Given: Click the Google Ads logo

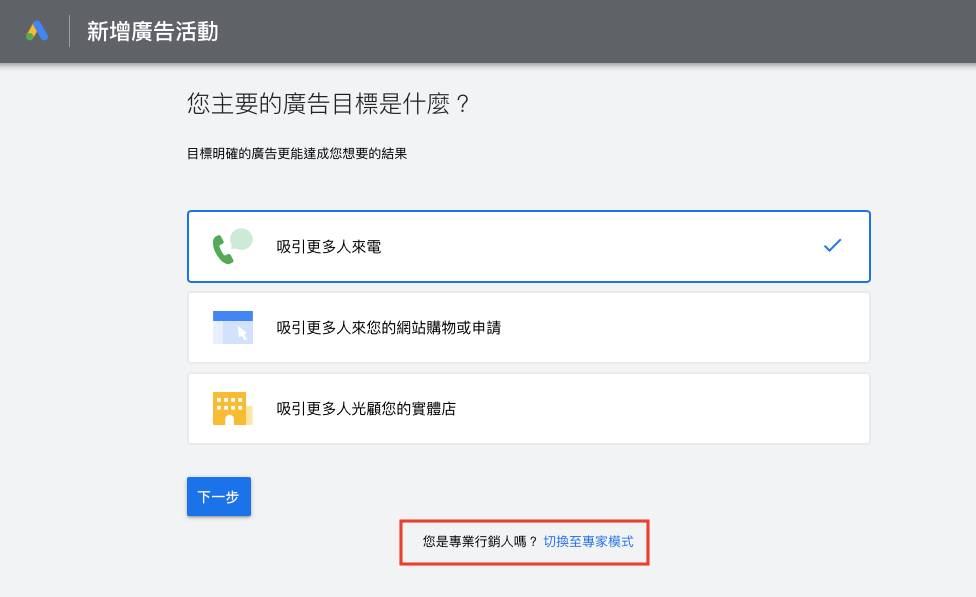Looking at the screenshot, I should coord(37,31).
